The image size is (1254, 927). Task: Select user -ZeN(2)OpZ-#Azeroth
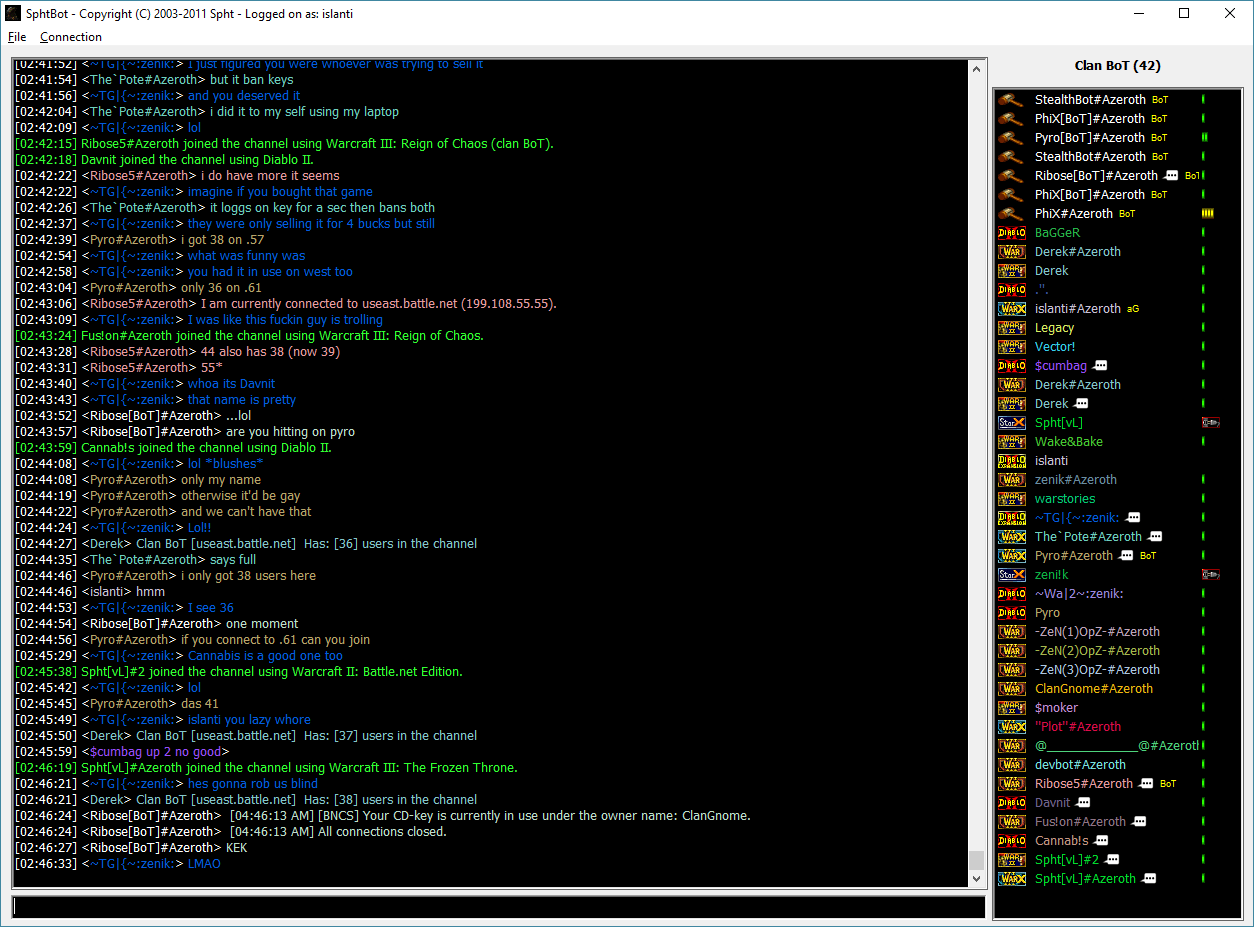coord(1097,650)
